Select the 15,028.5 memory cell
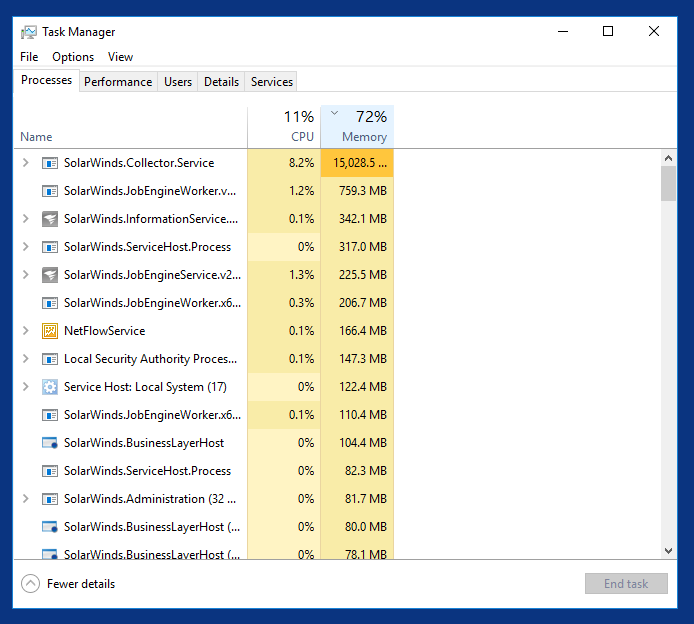This screenshot has height=624, width=694. pos(357,163)
